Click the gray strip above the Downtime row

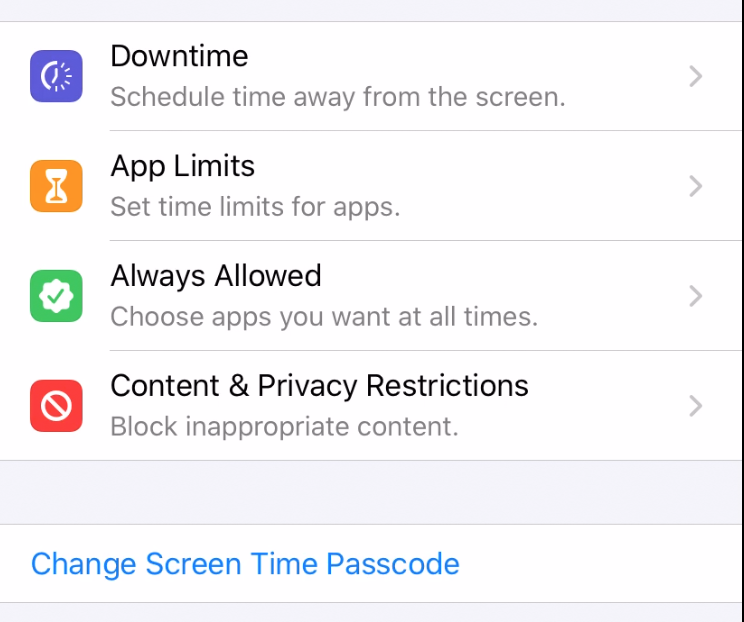tap(372, 10)
